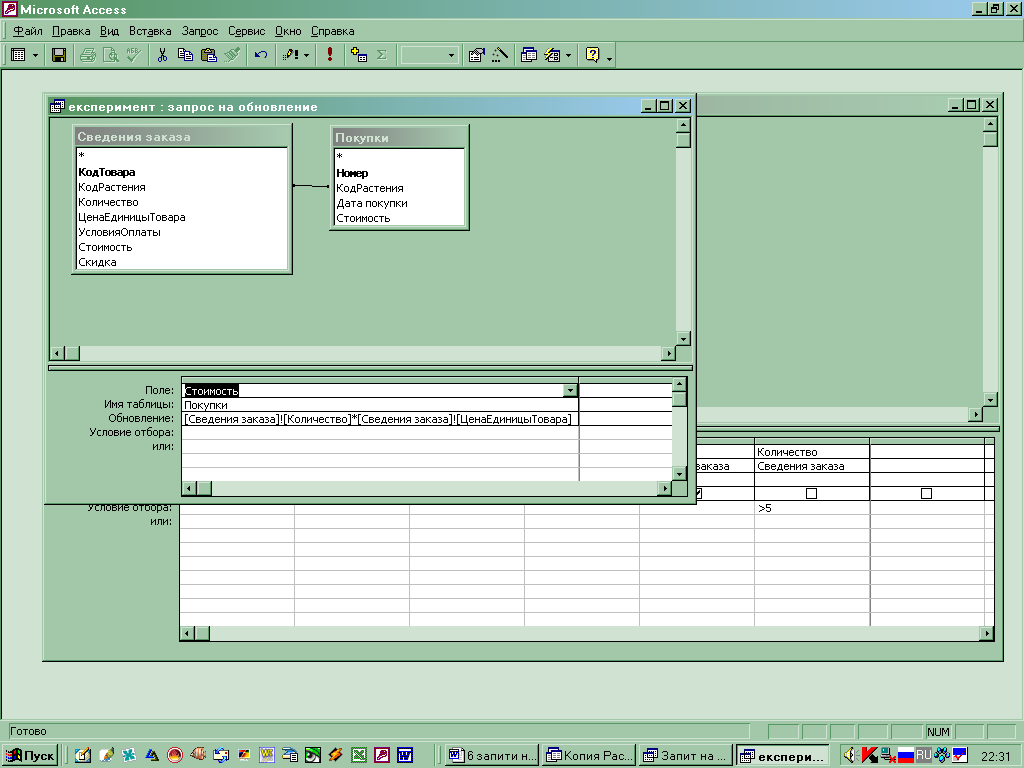Expand the View mode dropdown arrow
1024x768 pixels.
click(36, 55)
